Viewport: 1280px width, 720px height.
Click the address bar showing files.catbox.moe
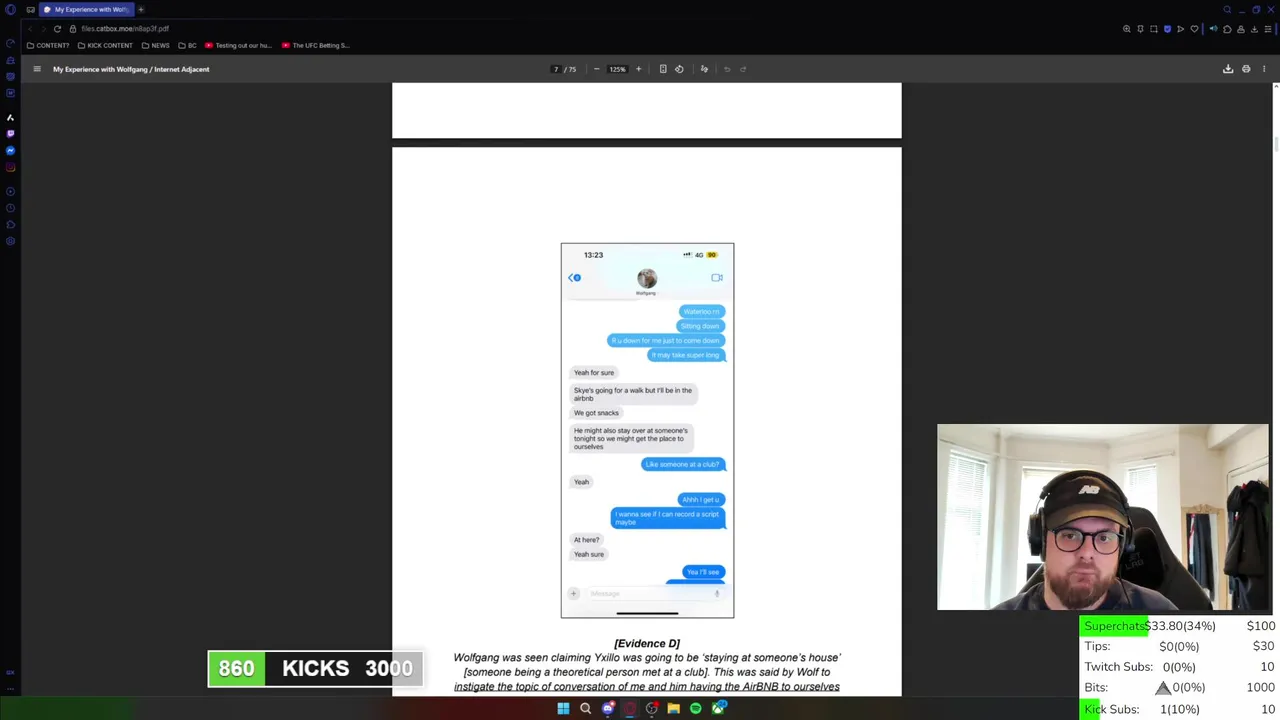[125, 29]
